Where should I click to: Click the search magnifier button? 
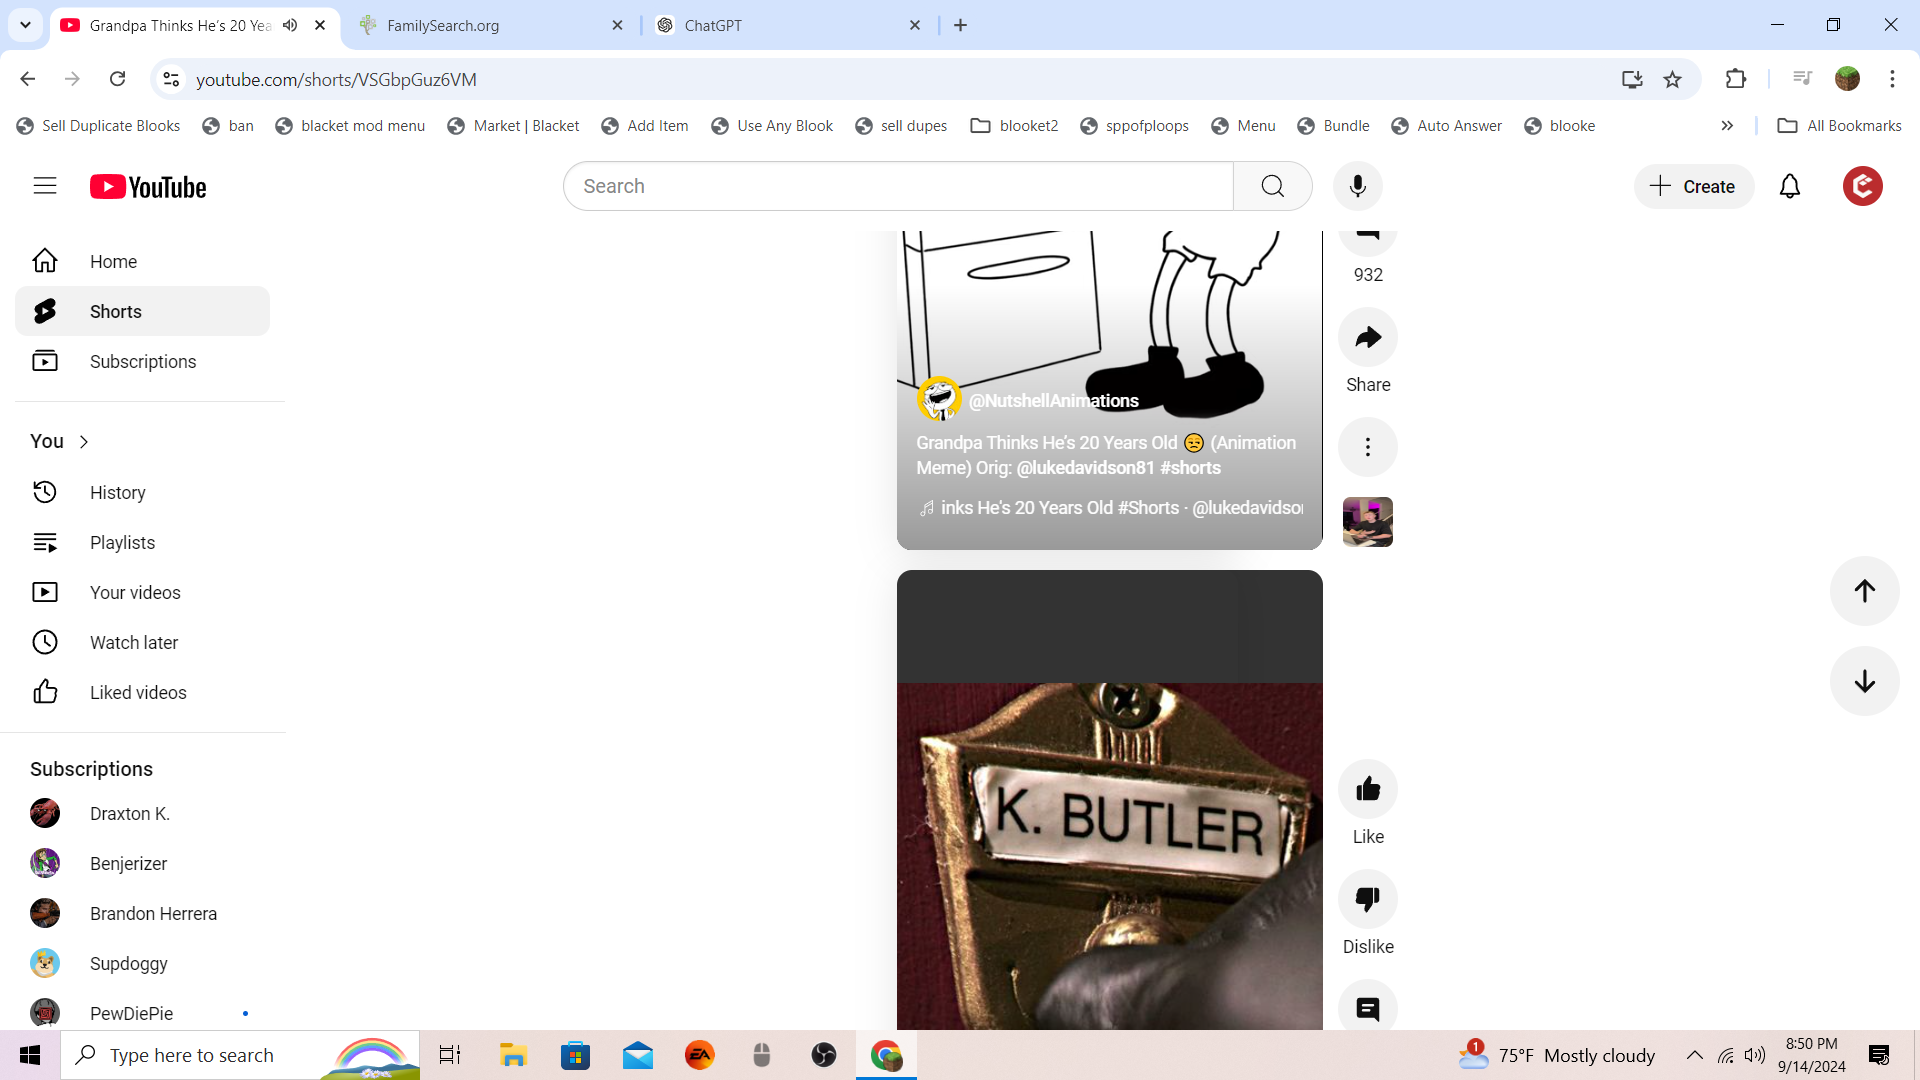[1272, 187]
